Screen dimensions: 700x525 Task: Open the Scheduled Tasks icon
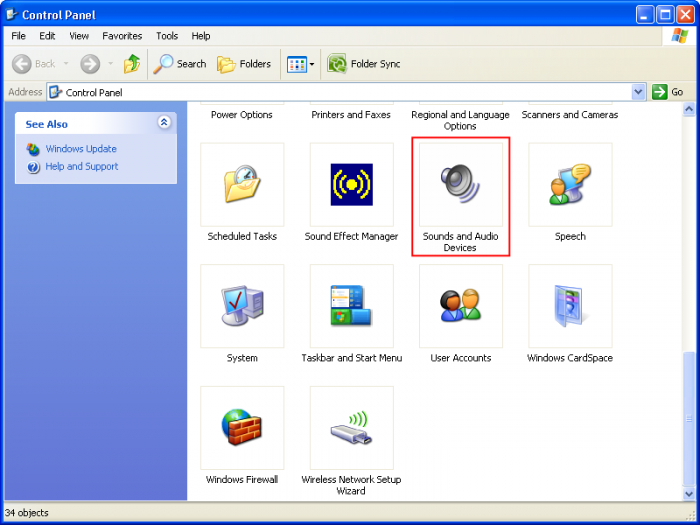pos(242,184)
